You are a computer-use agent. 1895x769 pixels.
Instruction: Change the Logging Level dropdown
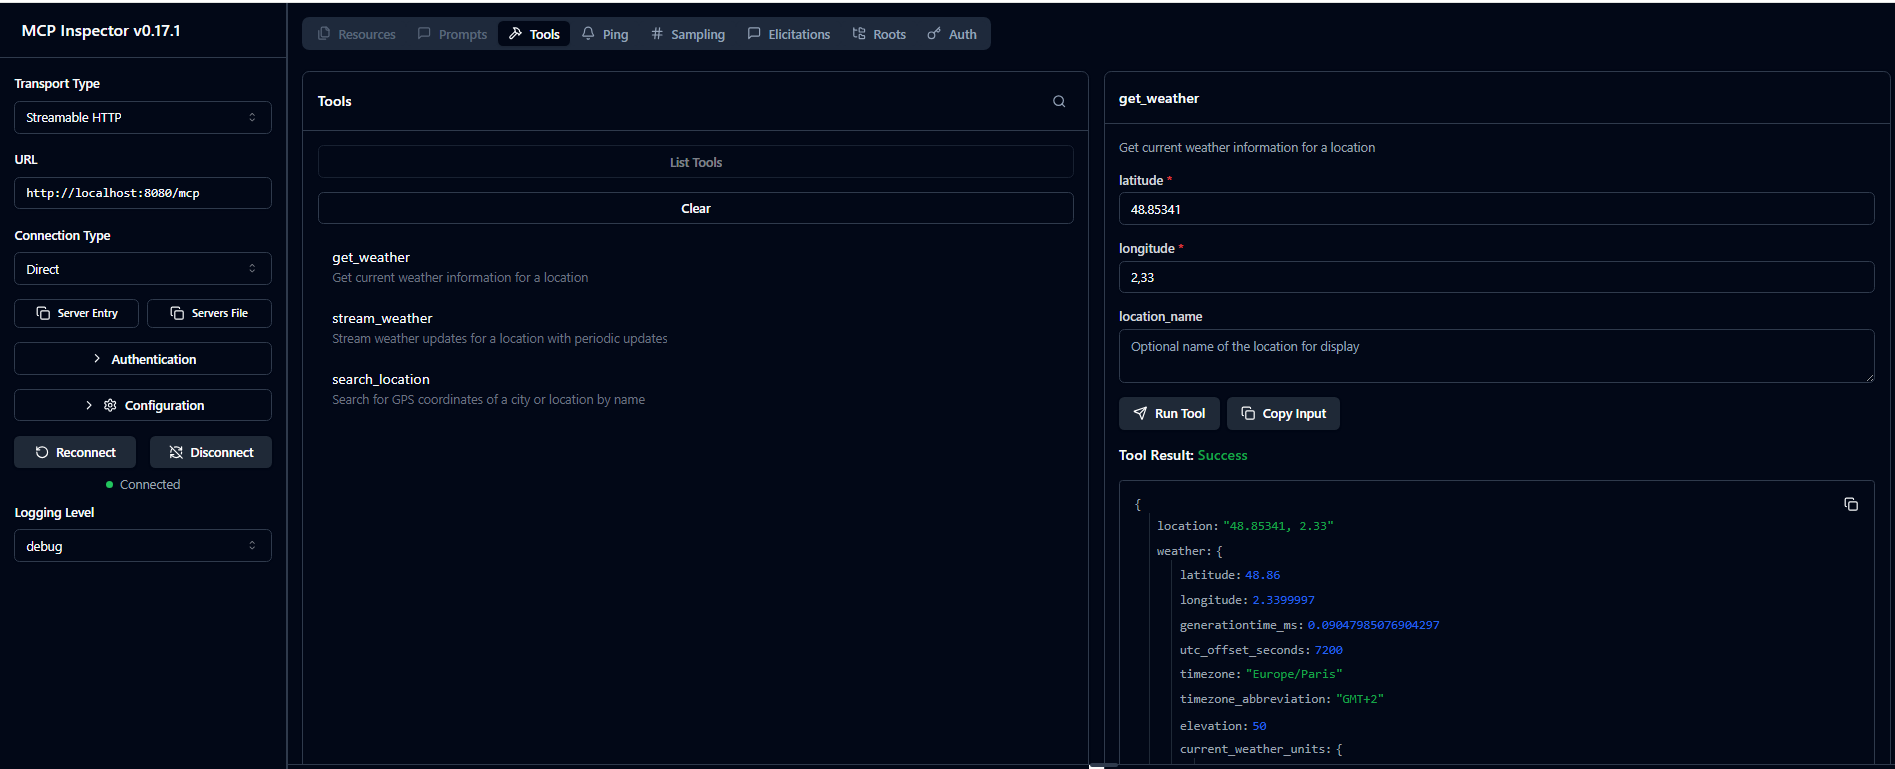(142, 546)
